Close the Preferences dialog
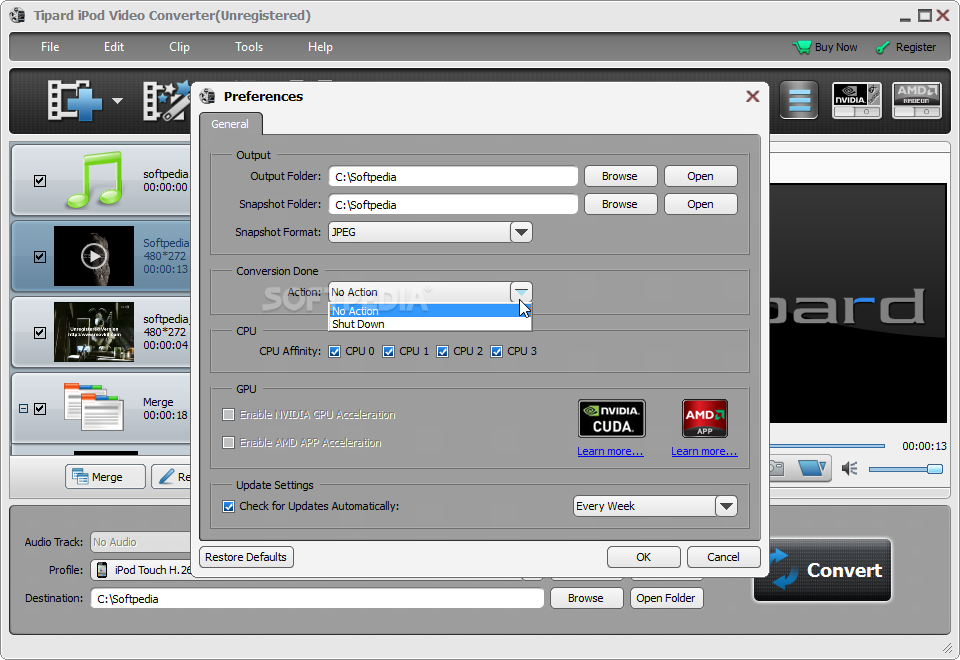 [x=752, y=96]
